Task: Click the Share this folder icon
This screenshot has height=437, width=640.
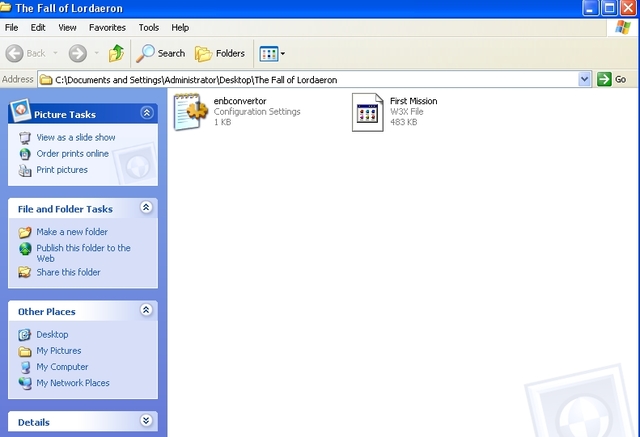Action: coord(25,272)
